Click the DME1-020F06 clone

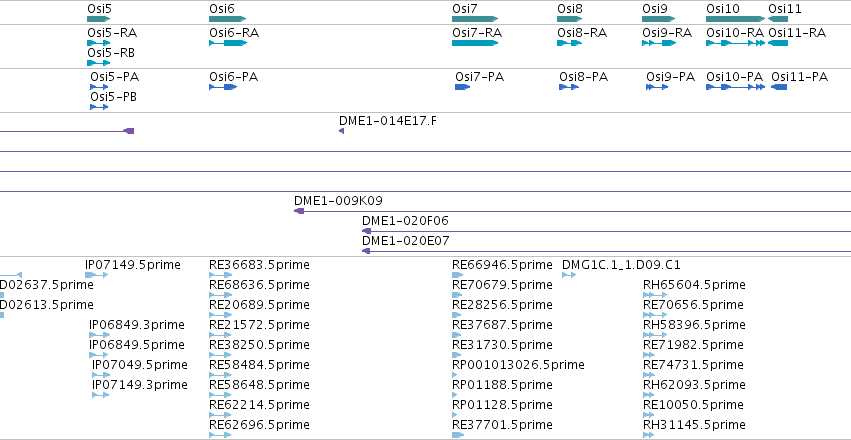tap(606, 231)
